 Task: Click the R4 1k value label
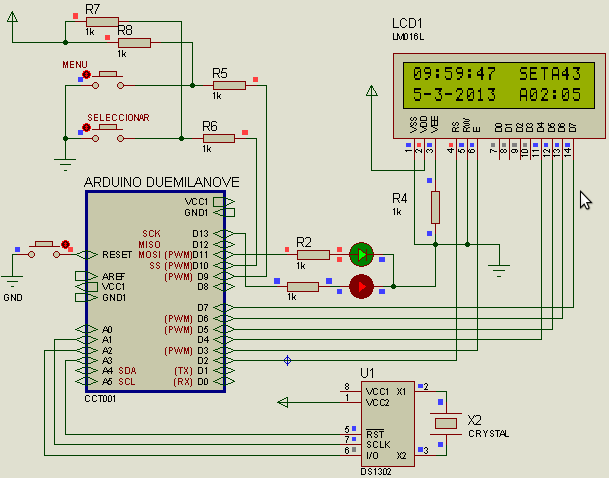point(397,212)
